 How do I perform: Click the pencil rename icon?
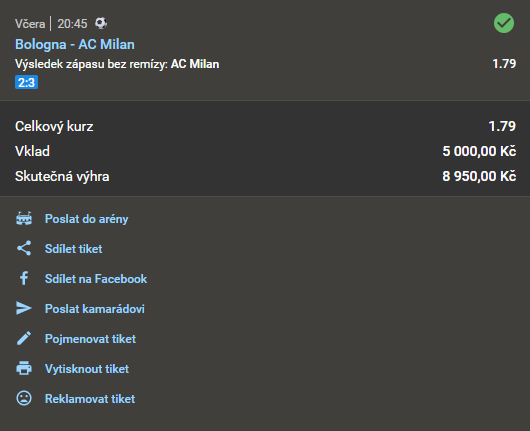(x=24, y=338)
